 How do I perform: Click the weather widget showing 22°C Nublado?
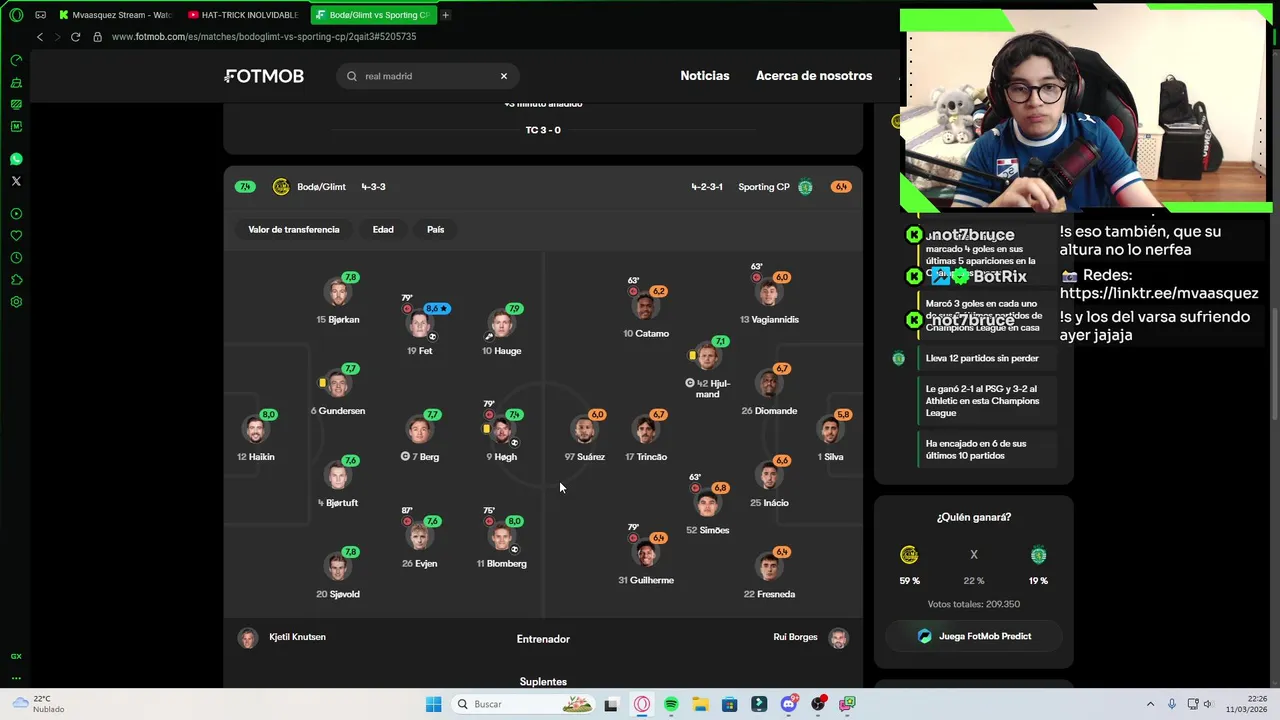point(40,704)
